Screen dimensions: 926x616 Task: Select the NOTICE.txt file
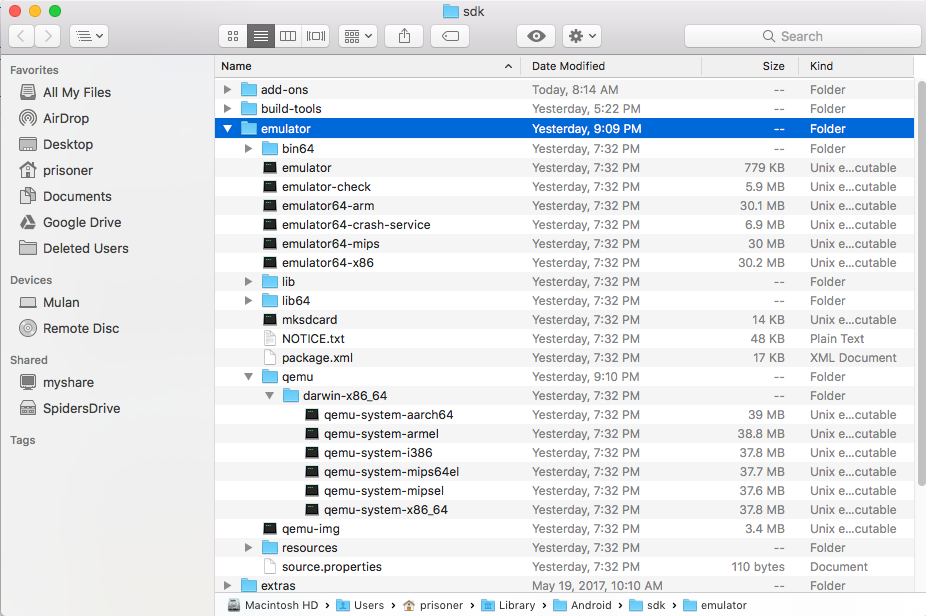(564, 338)
